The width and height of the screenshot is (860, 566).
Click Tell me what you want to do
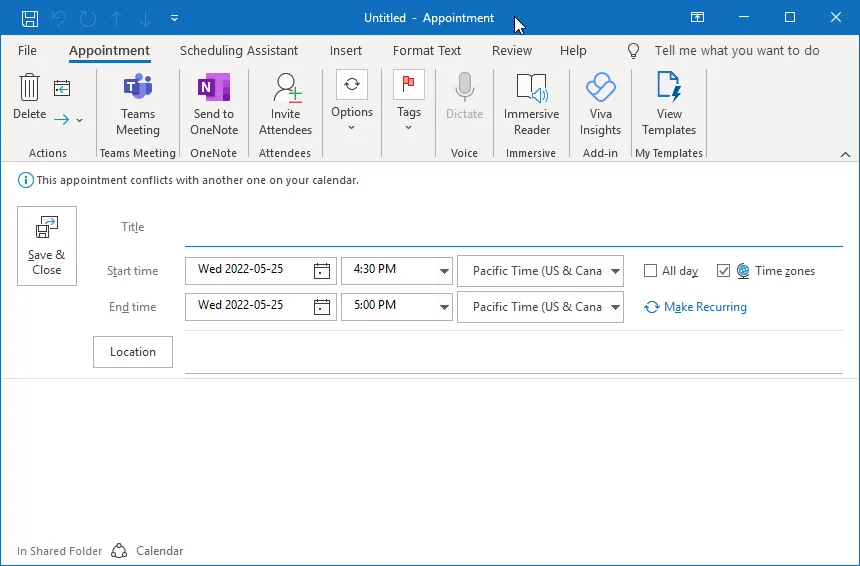[737, 50]
